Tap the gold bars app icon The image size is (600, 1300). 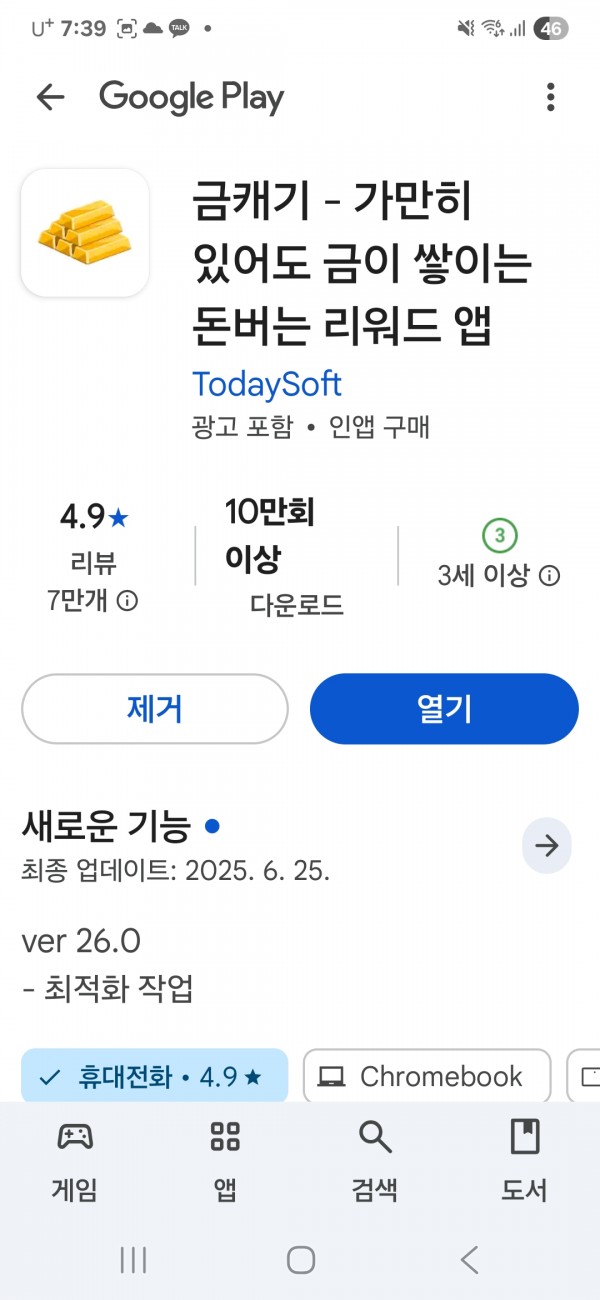[85, 232]
